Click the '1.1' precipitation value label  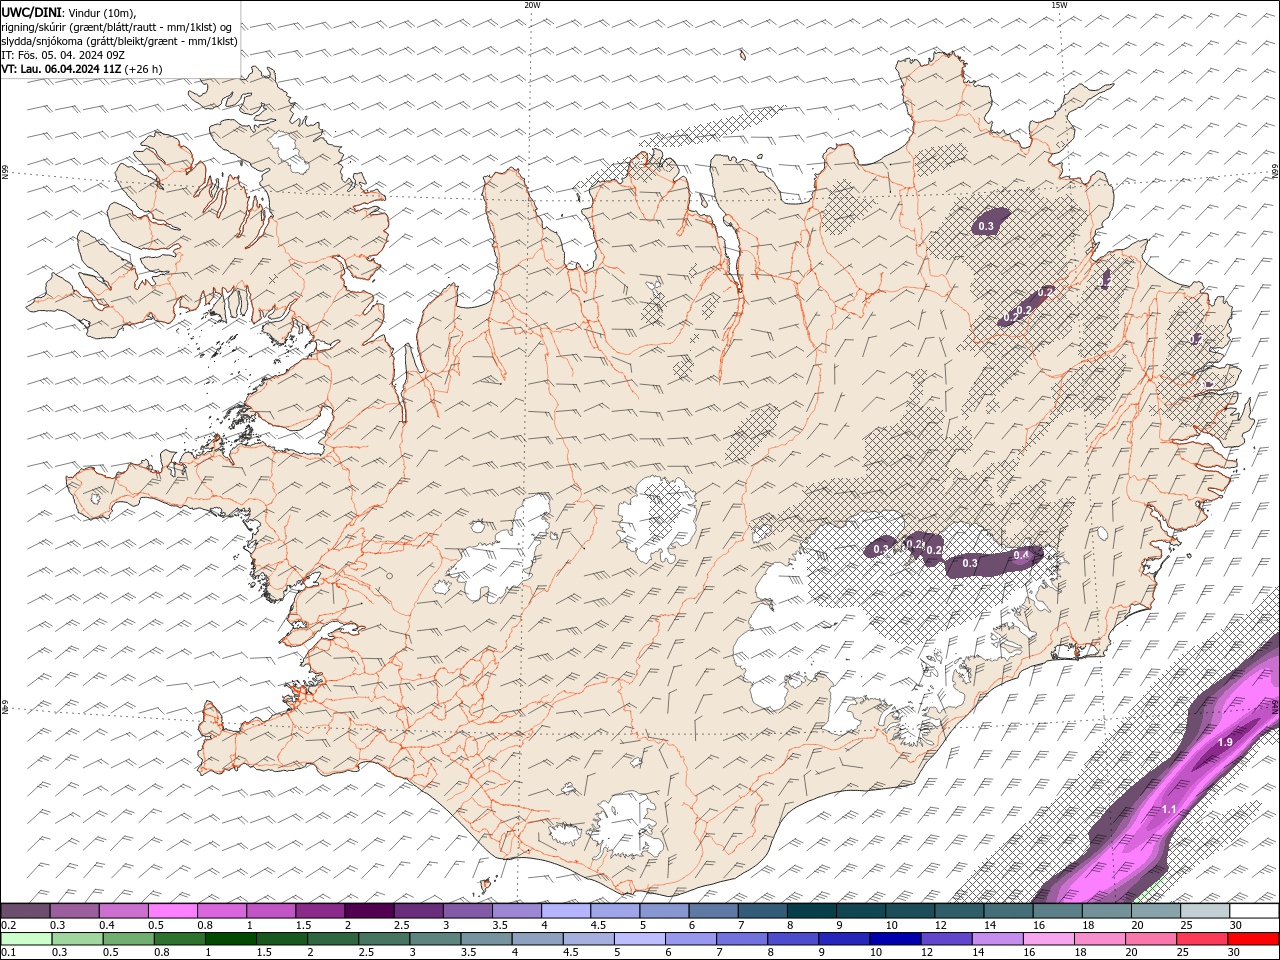(x=1169, y=808)
